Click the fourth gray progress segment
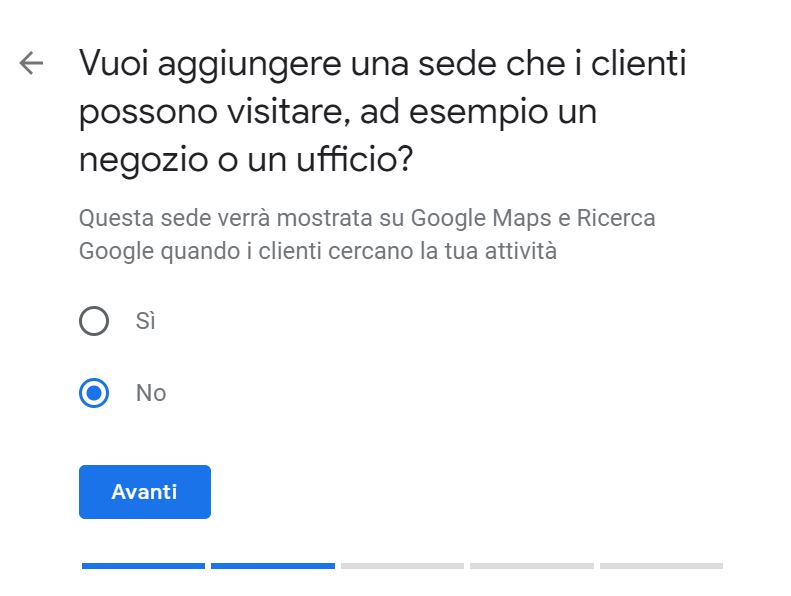The width and height of the screenshot is (791, 596). coord(532,566)
